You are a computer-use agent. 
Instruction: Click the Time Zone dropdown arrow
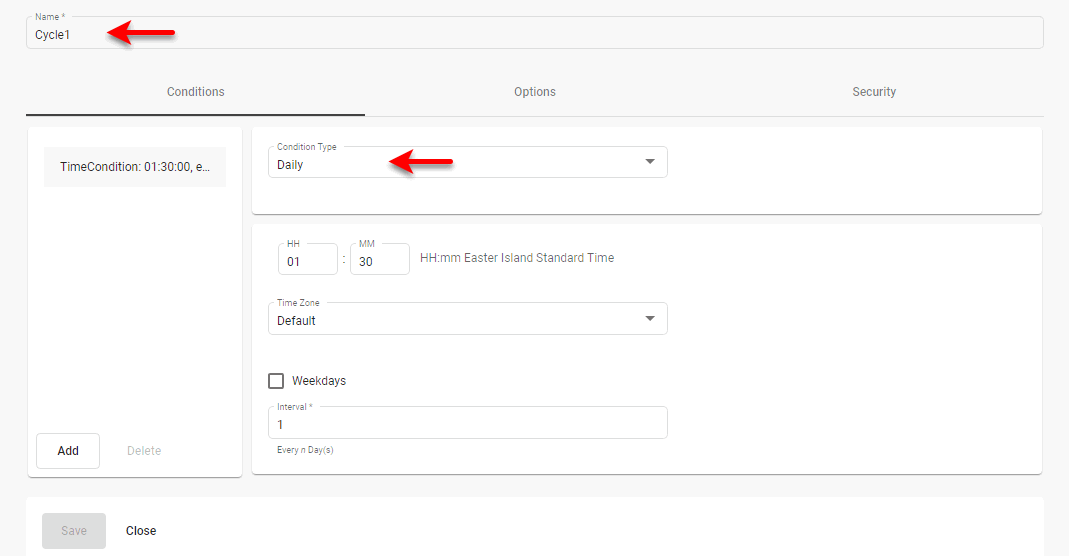[x=650, y=319]
